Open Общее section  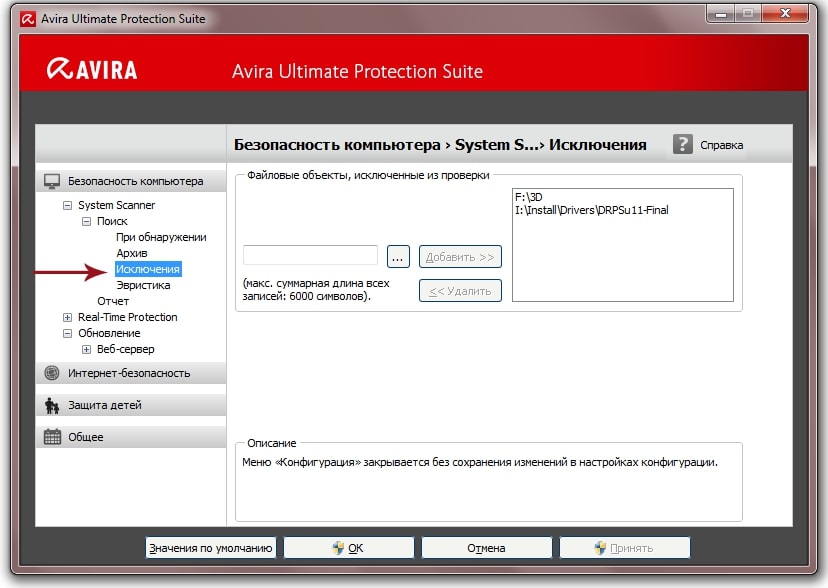pos(131,437)
